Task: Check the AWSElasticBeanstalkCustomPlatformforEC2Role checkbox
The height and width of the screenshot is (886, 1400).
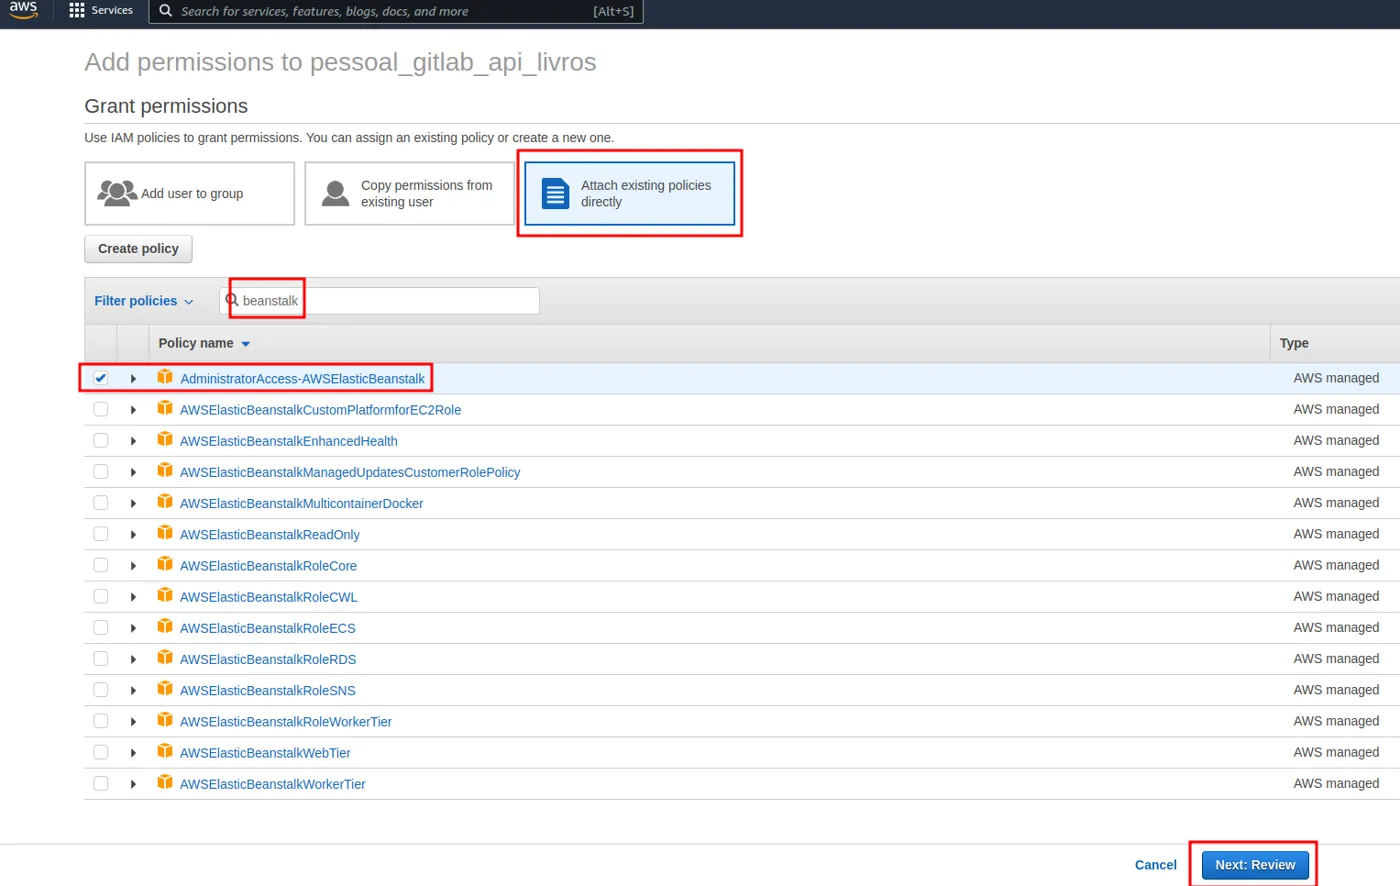Action: tap(100, 409)
